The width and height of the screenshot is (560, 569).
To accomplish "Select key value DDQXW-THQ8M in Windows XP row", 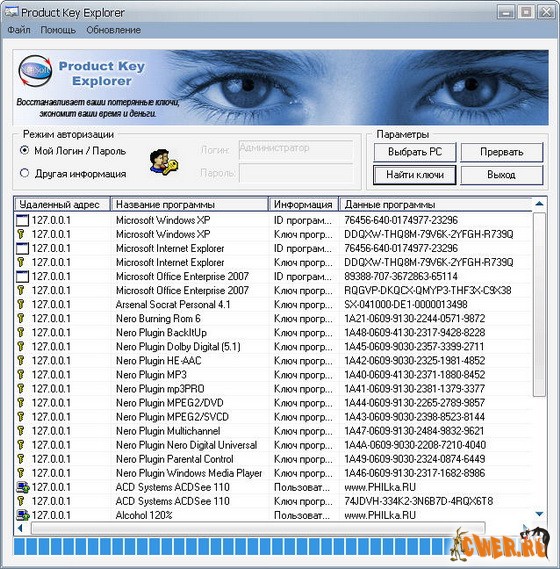I will click(429, 234).
